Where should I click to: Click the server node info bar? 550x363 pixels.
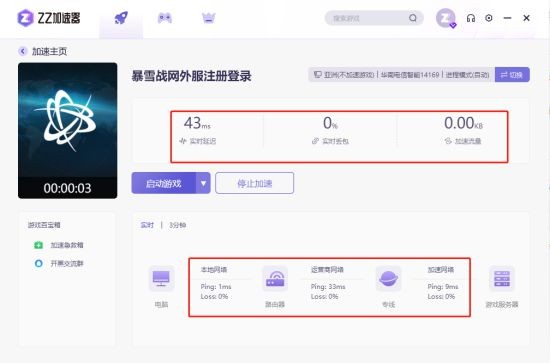click(x=402, y=75)
